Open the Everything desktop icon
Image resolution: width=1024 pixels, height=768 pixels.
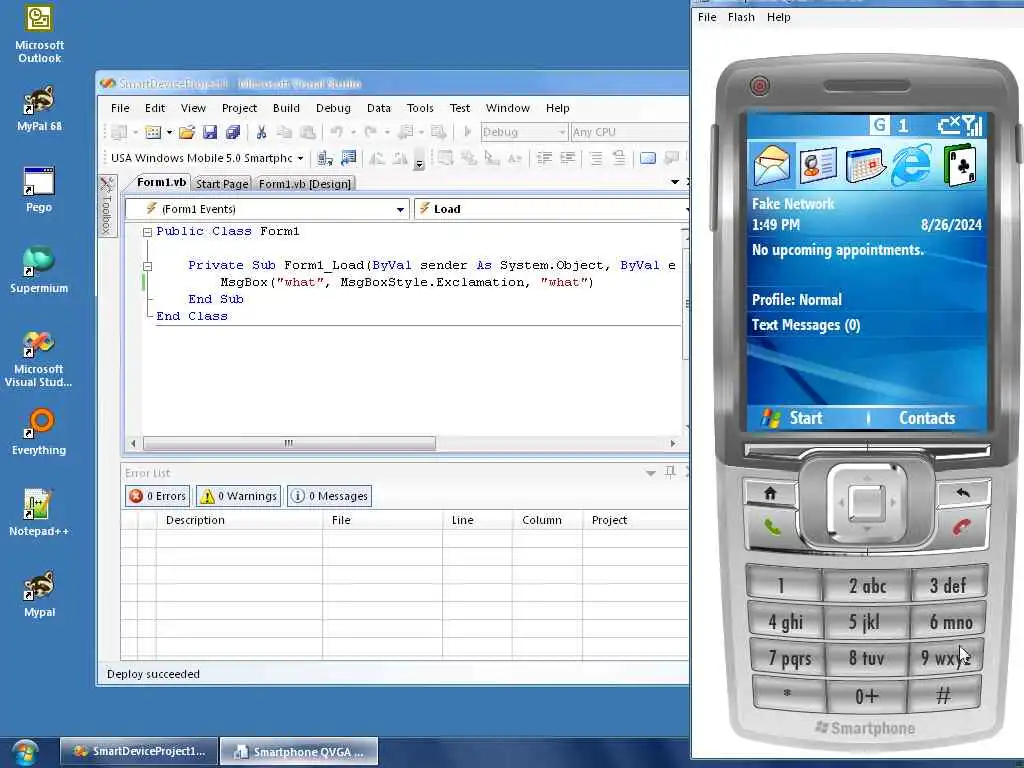point(39,432)
